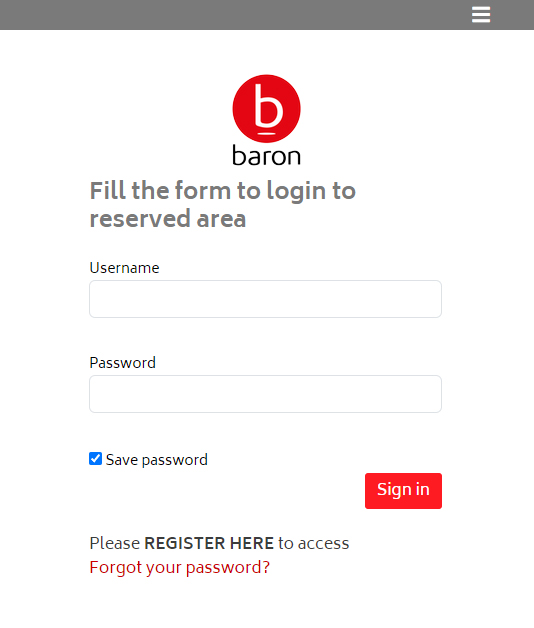Open the Forgot your password link
The height and width of the screenshot is (628, 534).
179,568
